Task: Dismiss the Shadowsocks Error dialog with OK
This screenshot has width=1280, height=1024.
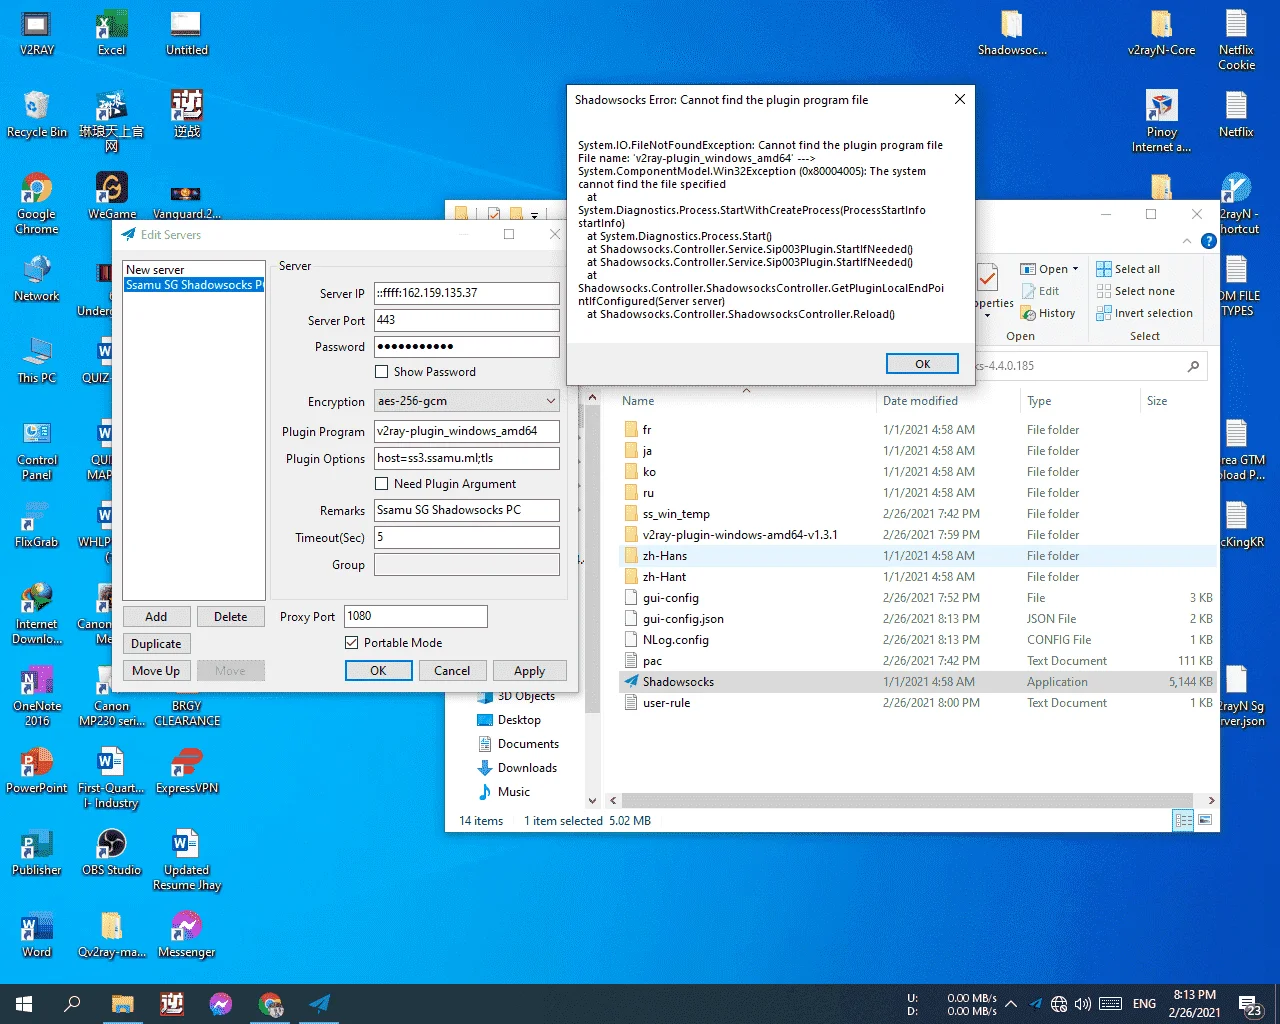Action: (x=922, y=364)
